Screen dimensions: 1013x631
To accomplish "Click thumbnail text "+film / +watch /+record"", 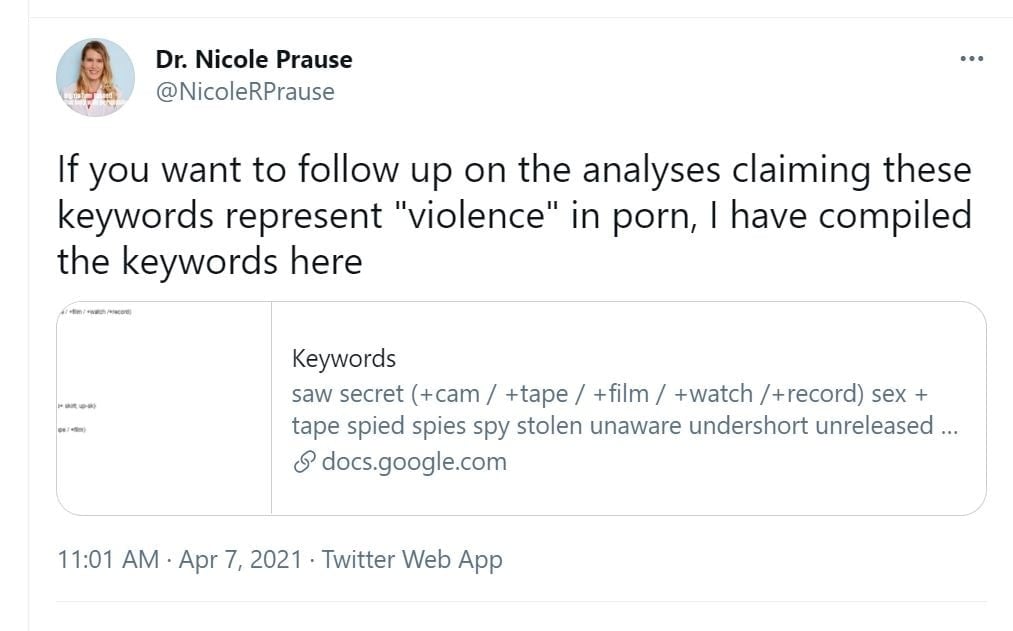I will 97,312.
